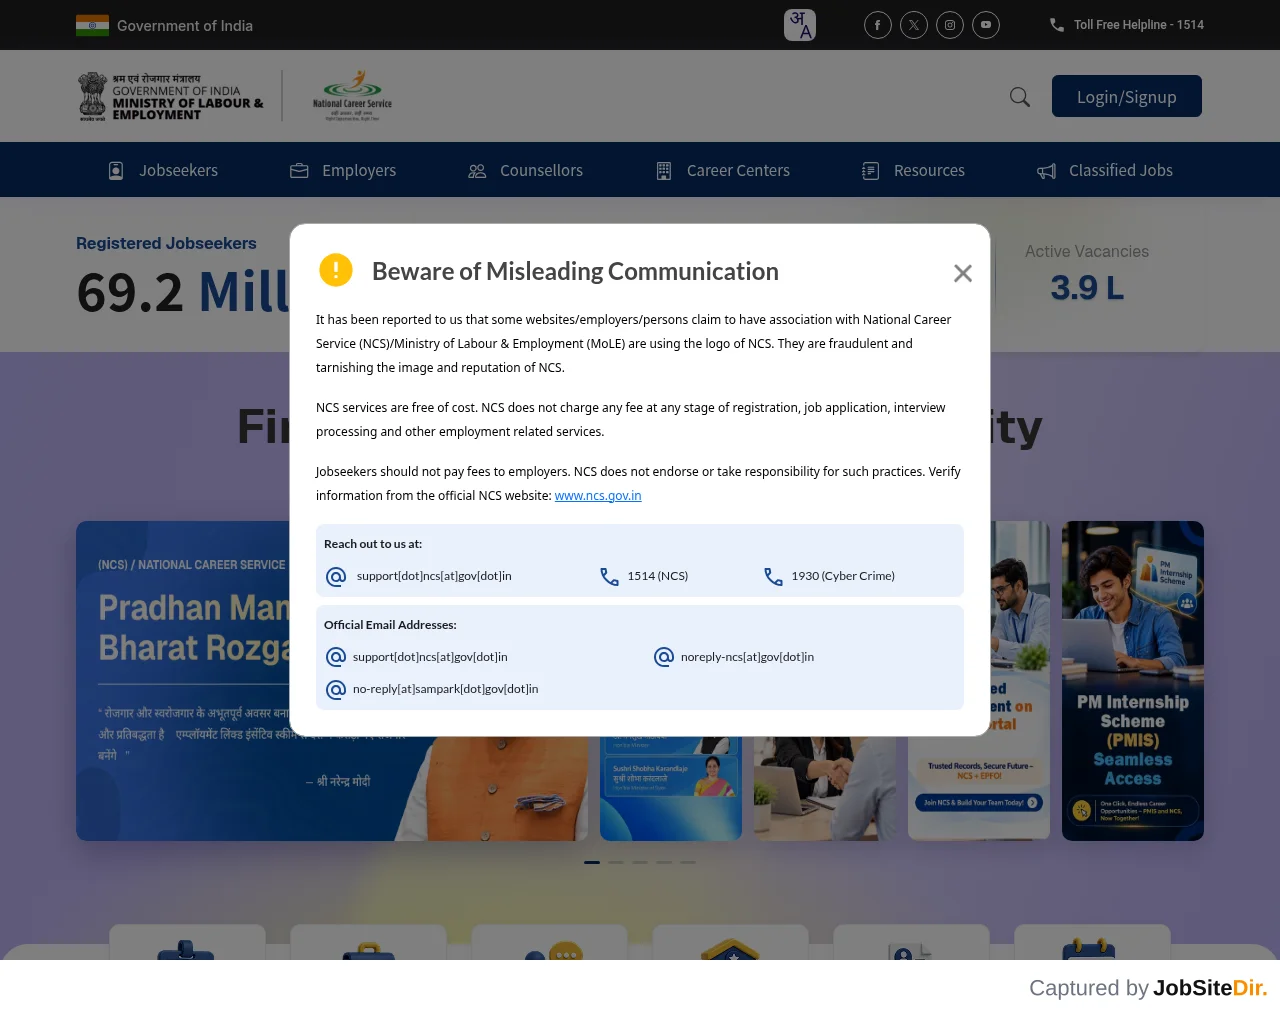Open the Instagram social icon
Viewport: 1280px width, 1018px height.
click(x=950, y=25)
